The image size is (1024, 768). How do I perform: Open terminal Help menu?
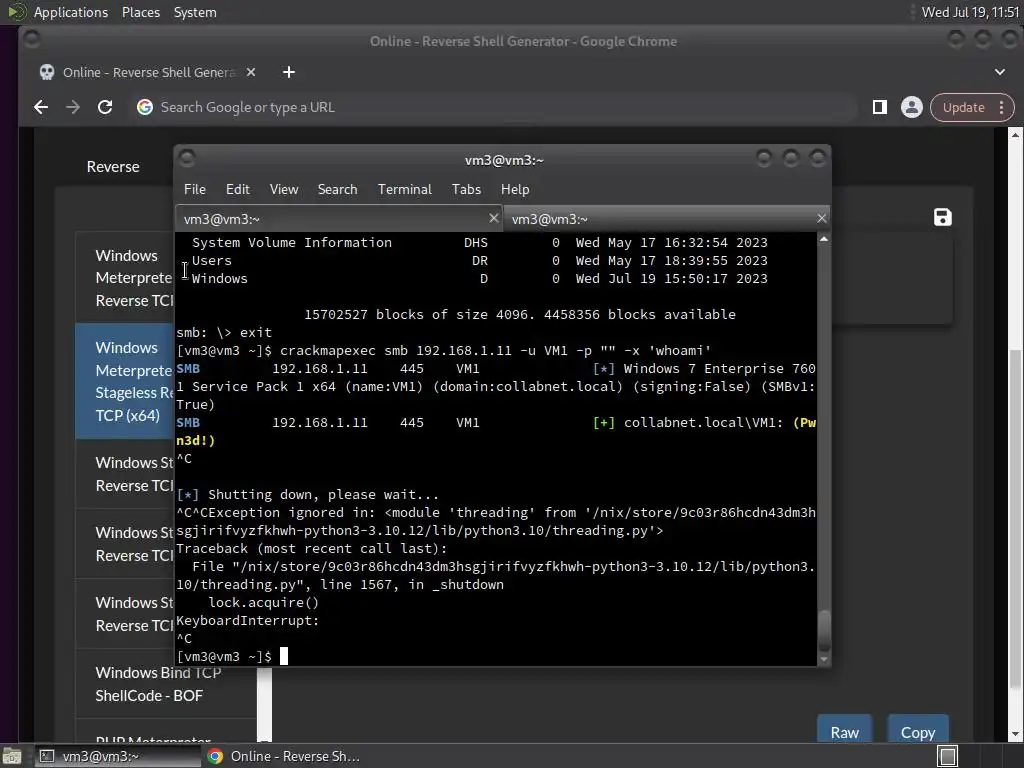coord(515,189)
